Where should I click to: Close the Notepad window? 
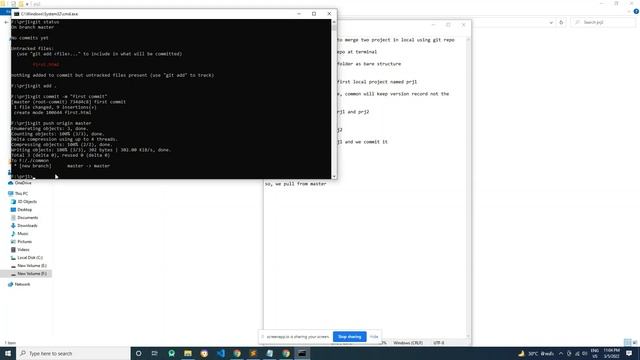463,25
